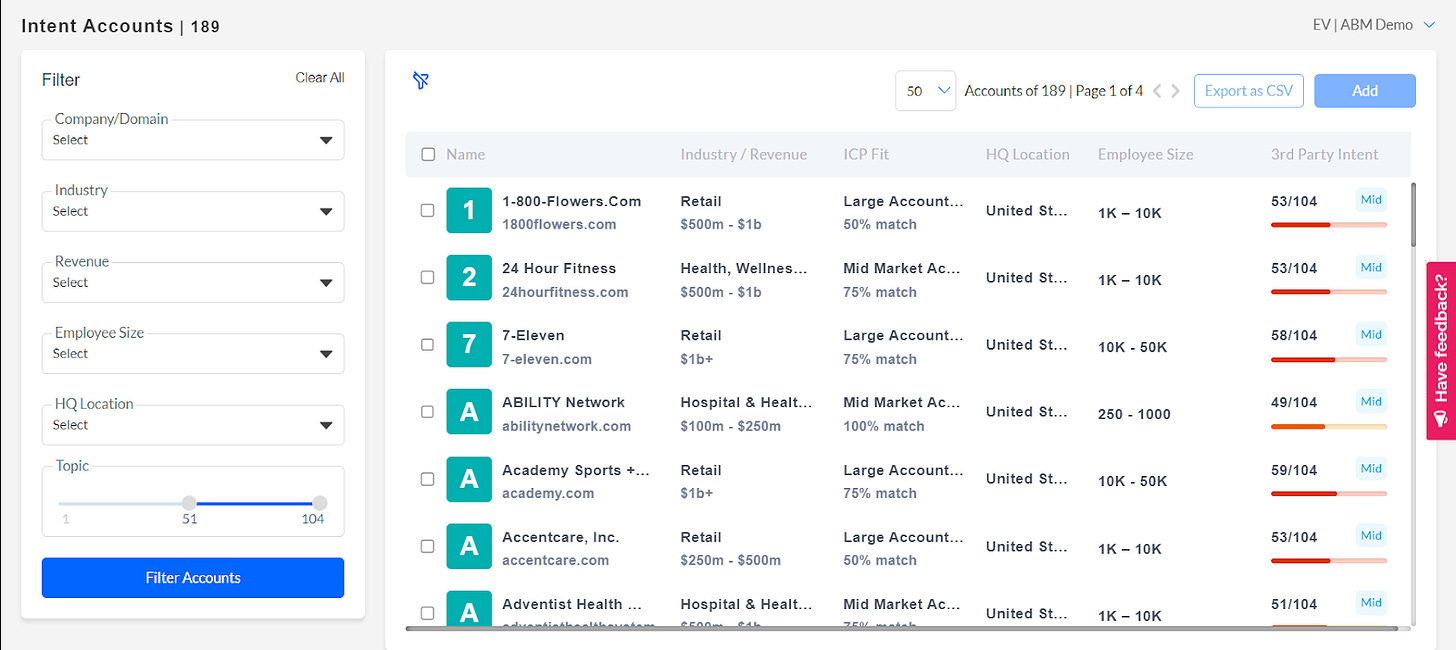Image resolution: width=1456 pixels, height=650 pixels.
Task: Select the Academy Sports row checkbox
Action: (x=427, y=479)
